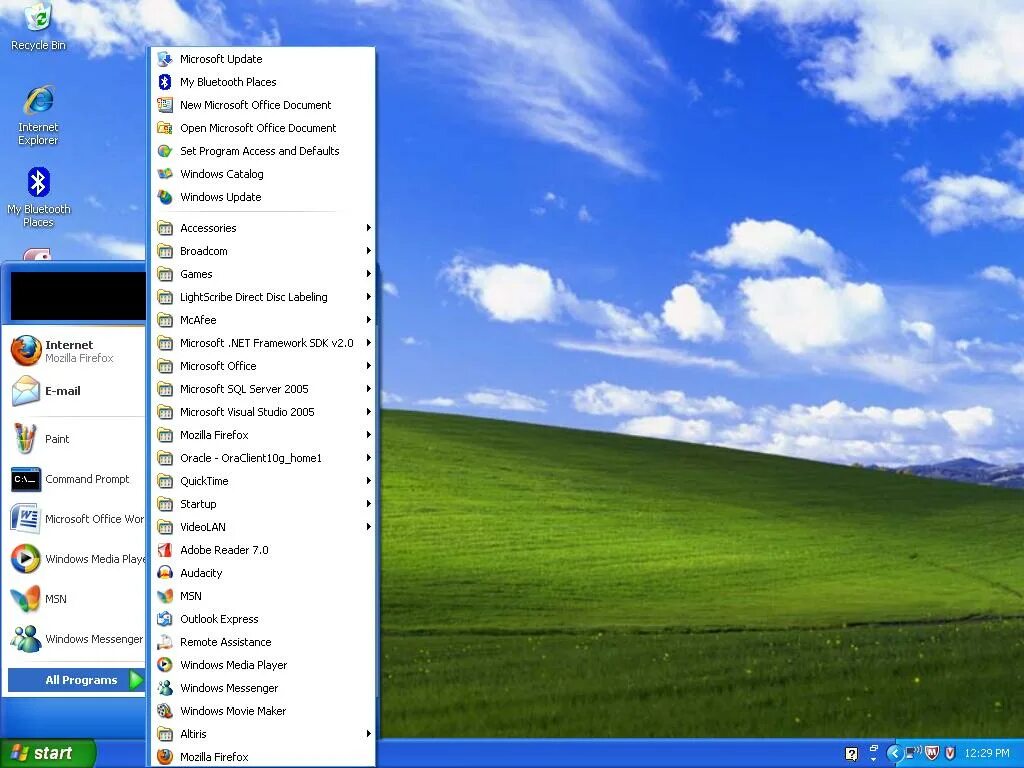The height and width of the screenshot is (768, 1024).
Task: Select Open Microsoft Office Document
Action: pos(263,128)
